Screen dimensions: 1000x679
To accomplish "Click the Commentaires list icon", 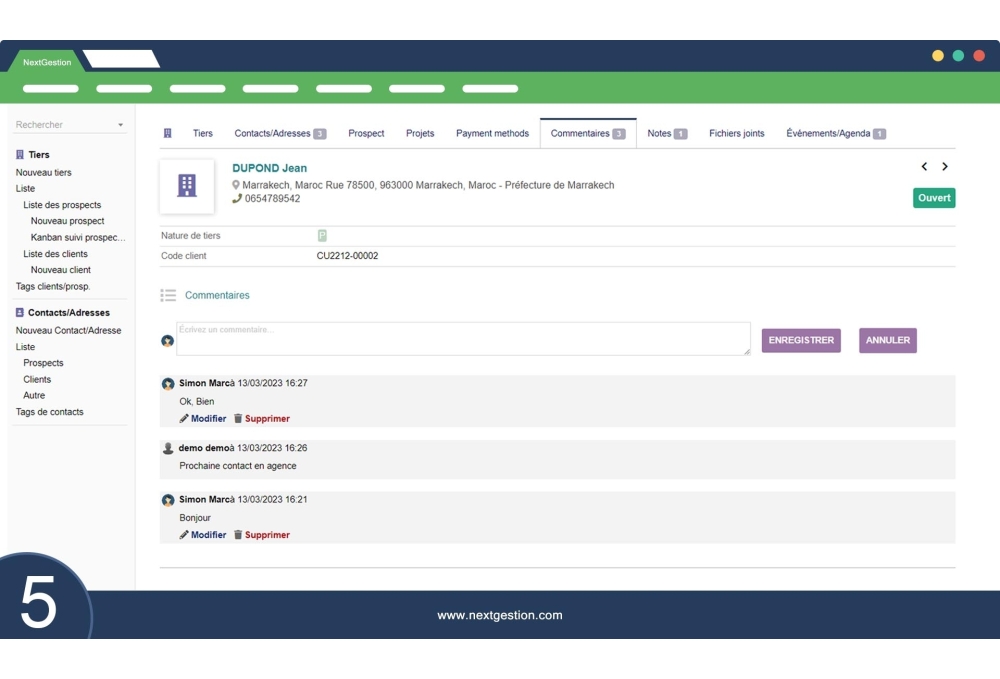I will [166, 294].
